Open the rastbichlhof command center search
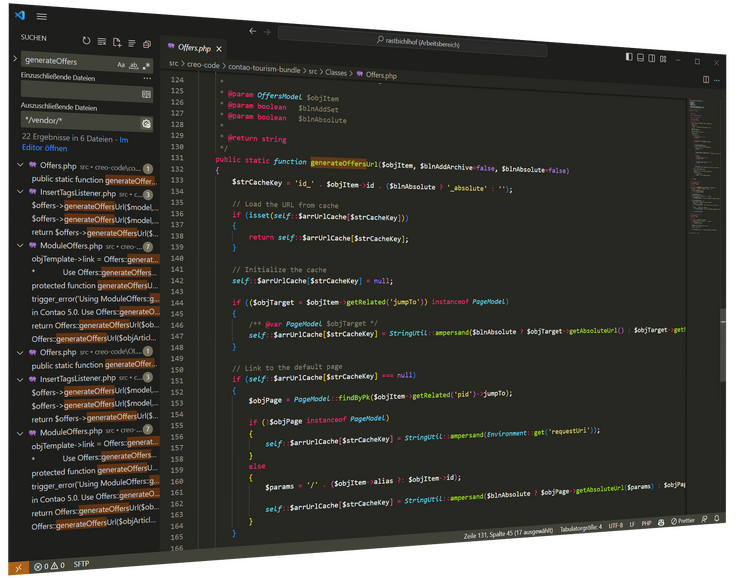Image resolution: width=742 pixels, height=578 pixels. pos(413,42)
